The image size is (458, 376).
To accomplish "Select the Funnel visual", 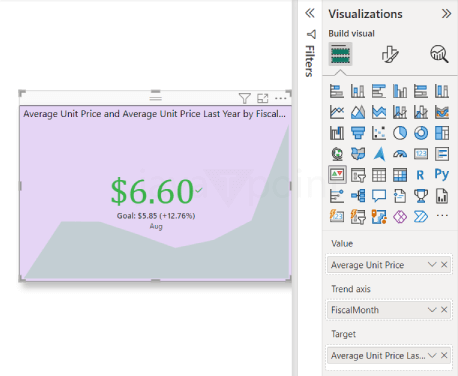I will pyautogui.click(x=358, y=133).
